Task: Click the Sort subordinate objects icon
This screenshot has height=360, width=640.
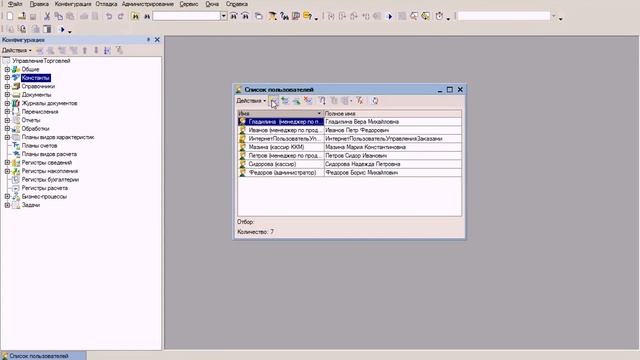Action: click(x=107, y=51)
